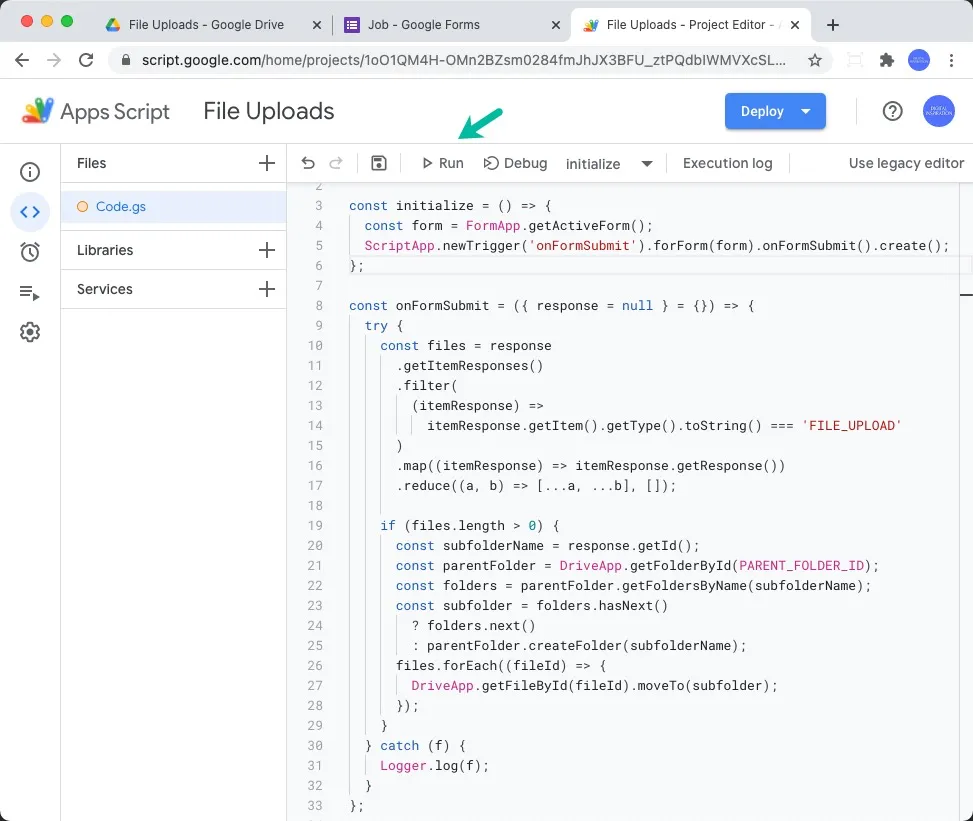Click the Debug button
The width and height of the screenshot is (973, 821).
coord(515,163)
